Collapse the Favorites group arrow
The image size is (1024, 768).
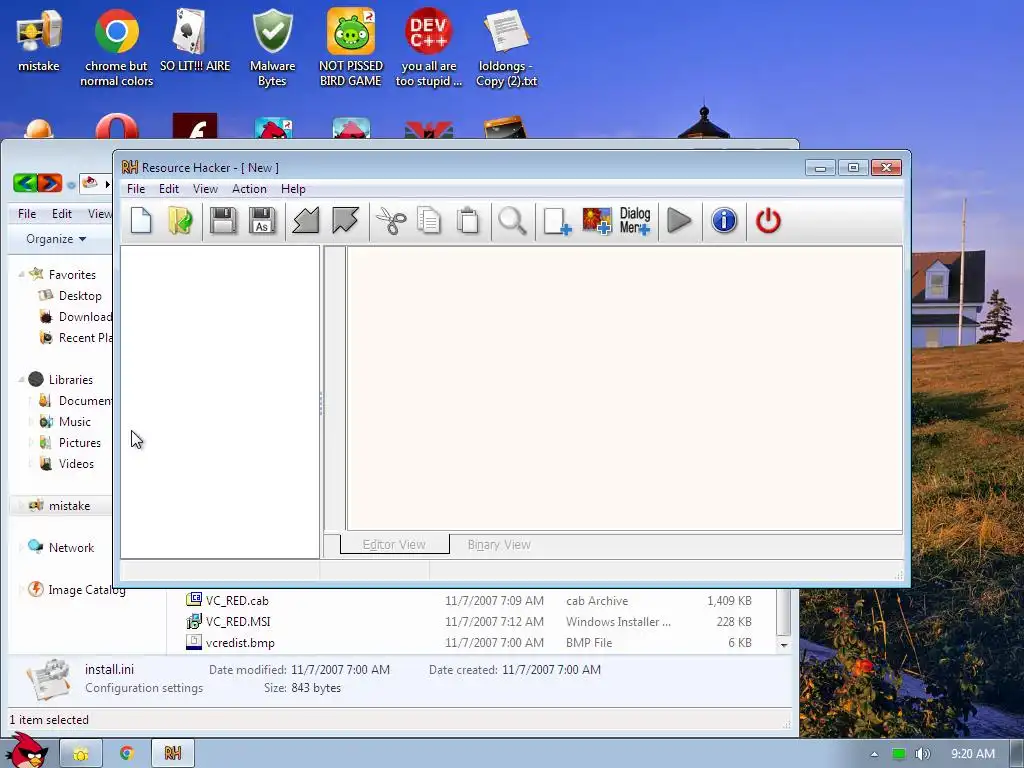click(21, 275)
